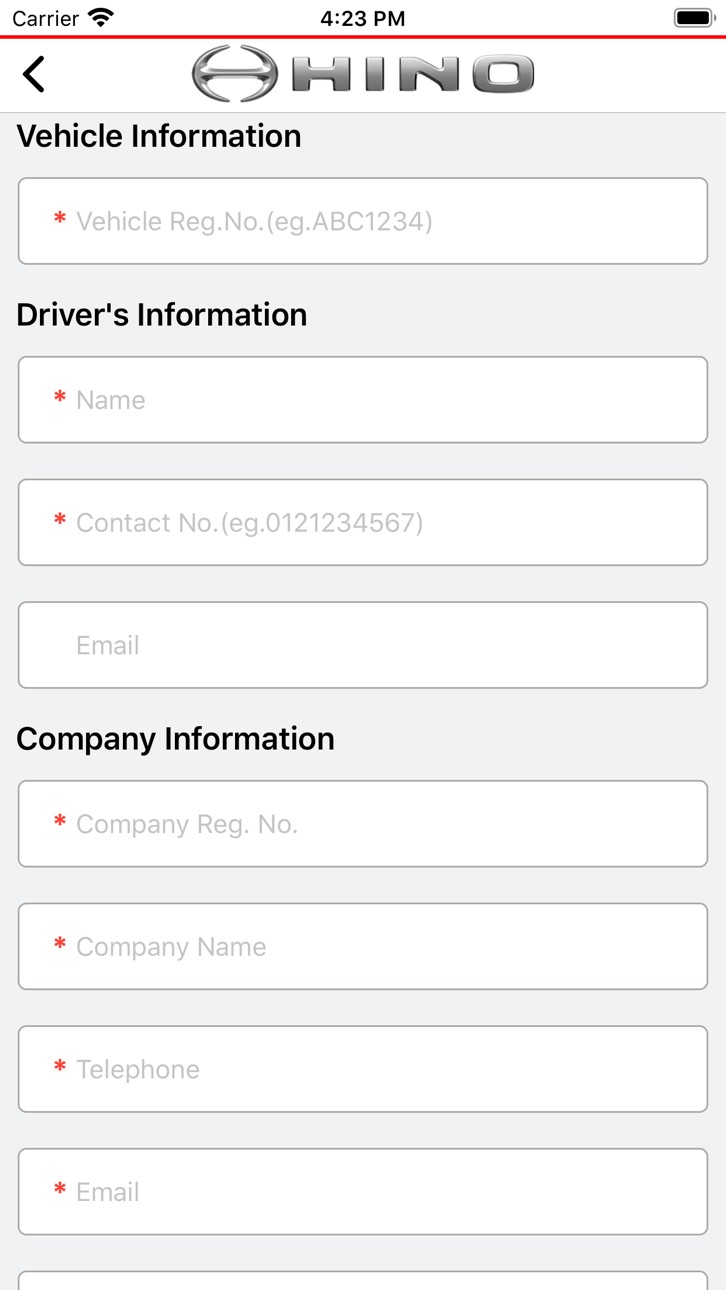Tap the Company Information heading

176,739
